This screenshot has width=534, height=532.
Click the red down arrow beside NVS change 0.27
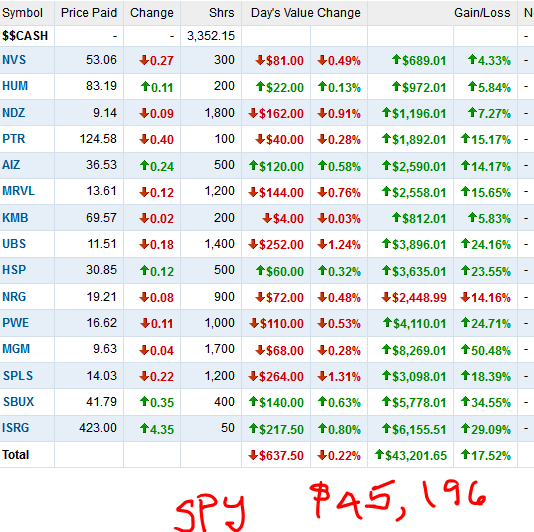click(x=144, y=60)
